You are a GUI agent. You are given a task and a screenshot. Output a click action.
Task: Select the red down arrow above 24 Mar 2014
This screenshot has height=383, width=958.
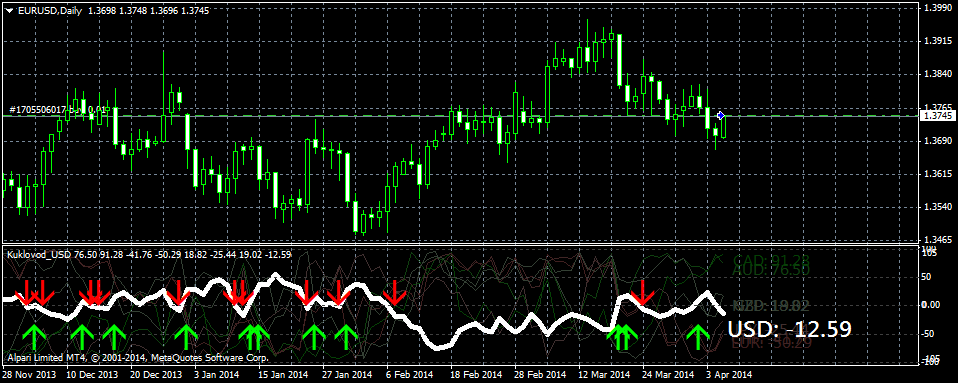click(642, 293)
